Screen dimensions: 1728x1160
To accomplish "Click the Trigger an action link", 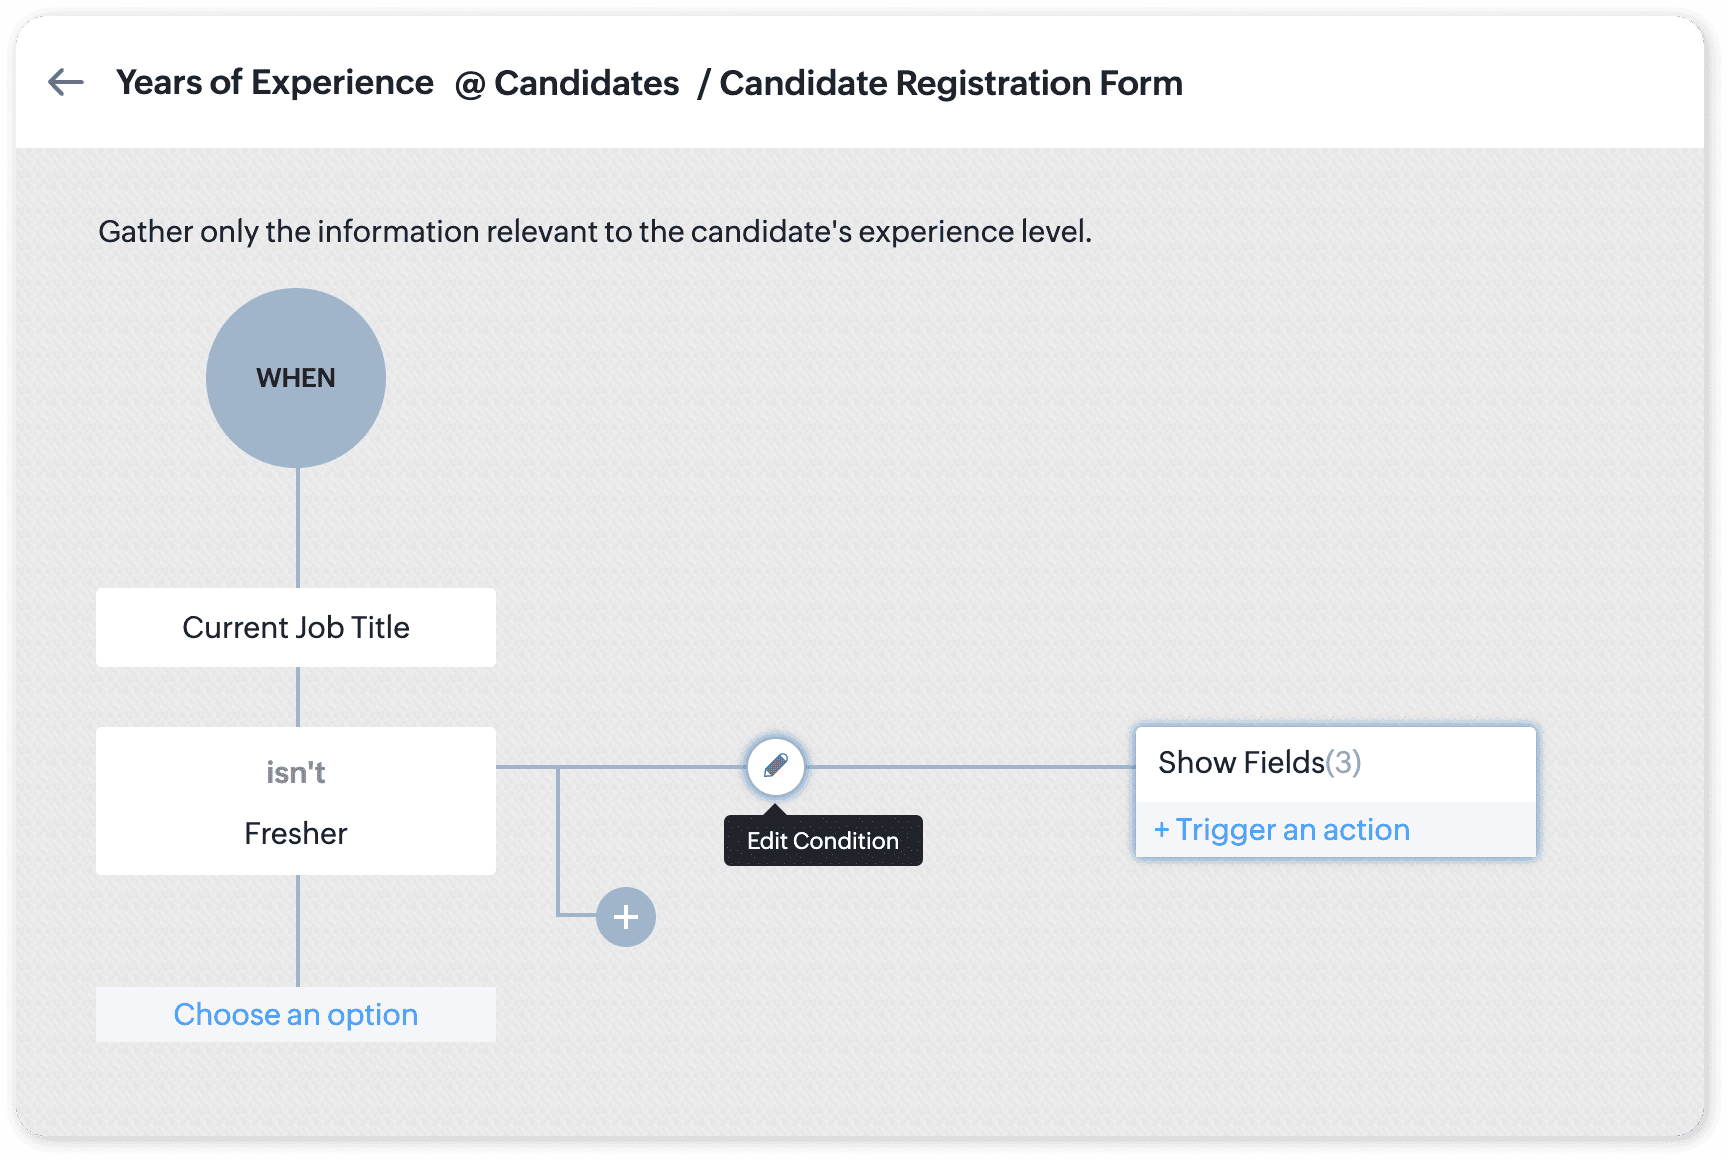I will 1292,830.
